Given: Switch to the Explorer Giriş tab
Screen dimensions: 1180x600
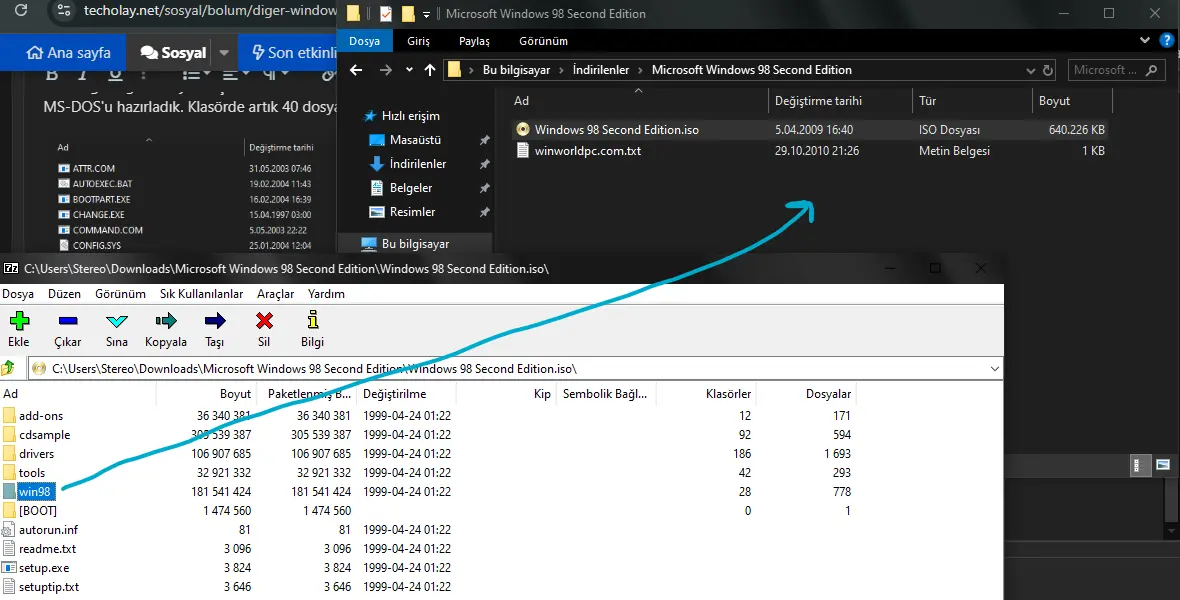Looking at the screenshot, I should [x=418, y=41].
